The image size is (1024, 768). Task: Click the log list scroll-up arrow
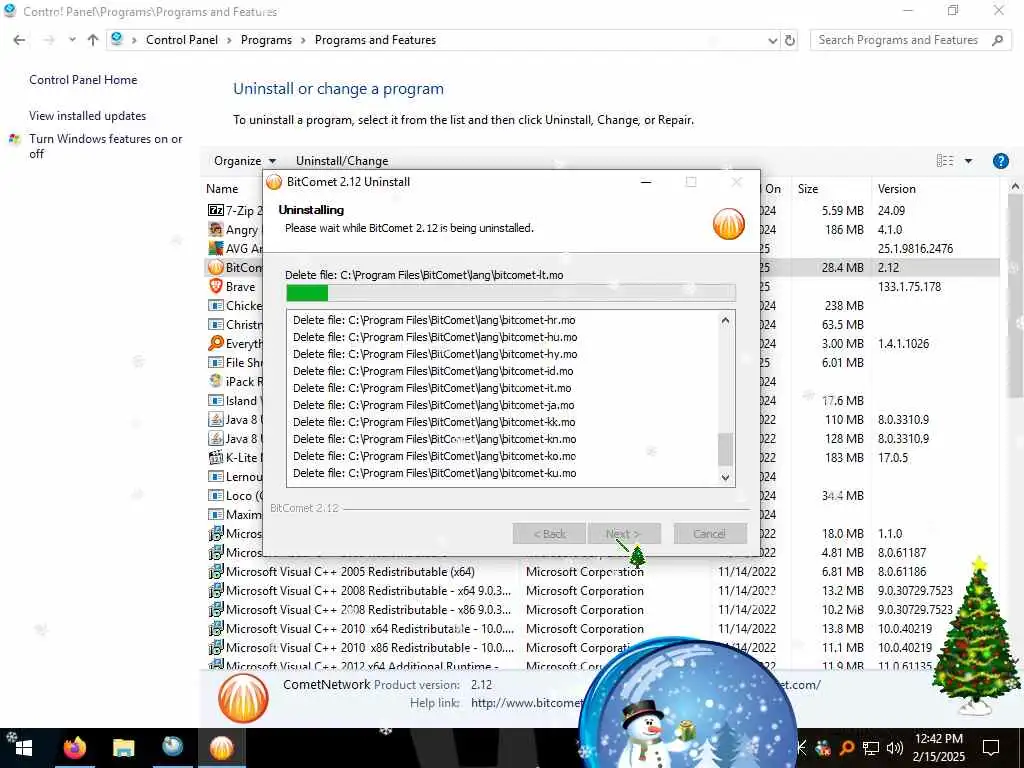pos(725,321)
